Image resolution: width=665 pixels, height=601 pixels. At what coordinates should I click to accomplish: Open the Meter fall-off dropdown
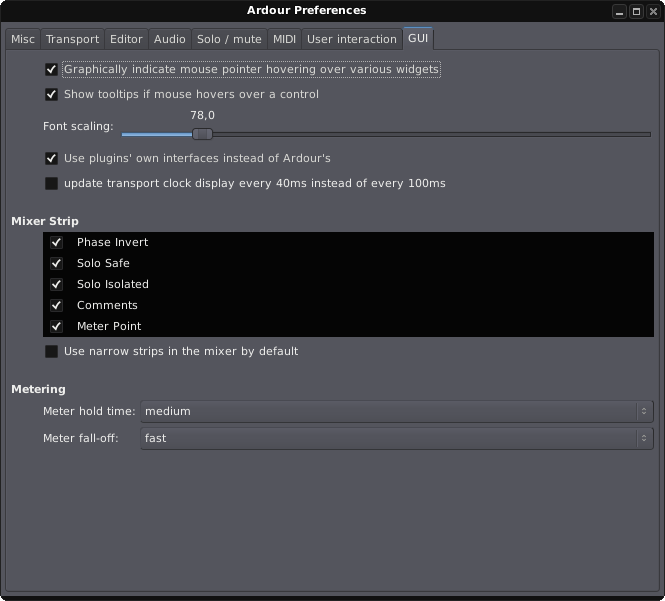click(x=397, y=438)
